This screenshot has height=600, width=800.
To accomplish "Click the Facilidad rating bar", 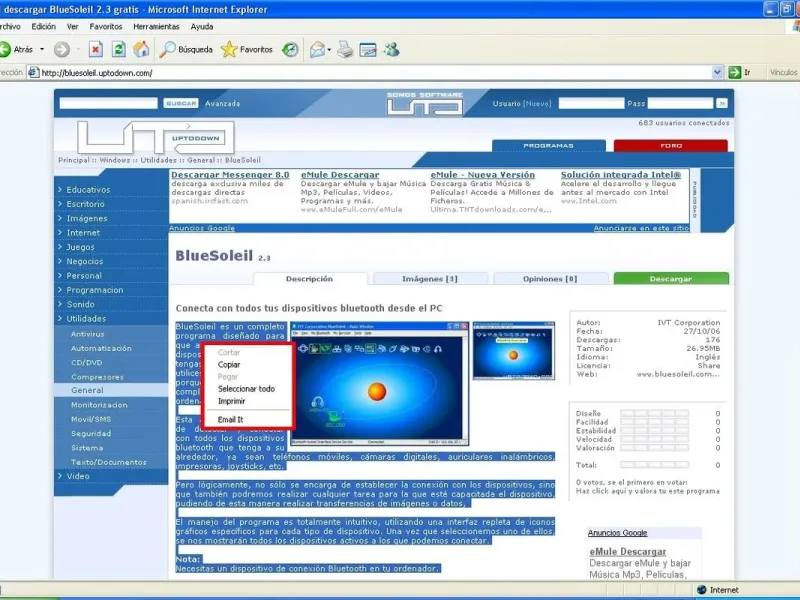I will (655, 422).
